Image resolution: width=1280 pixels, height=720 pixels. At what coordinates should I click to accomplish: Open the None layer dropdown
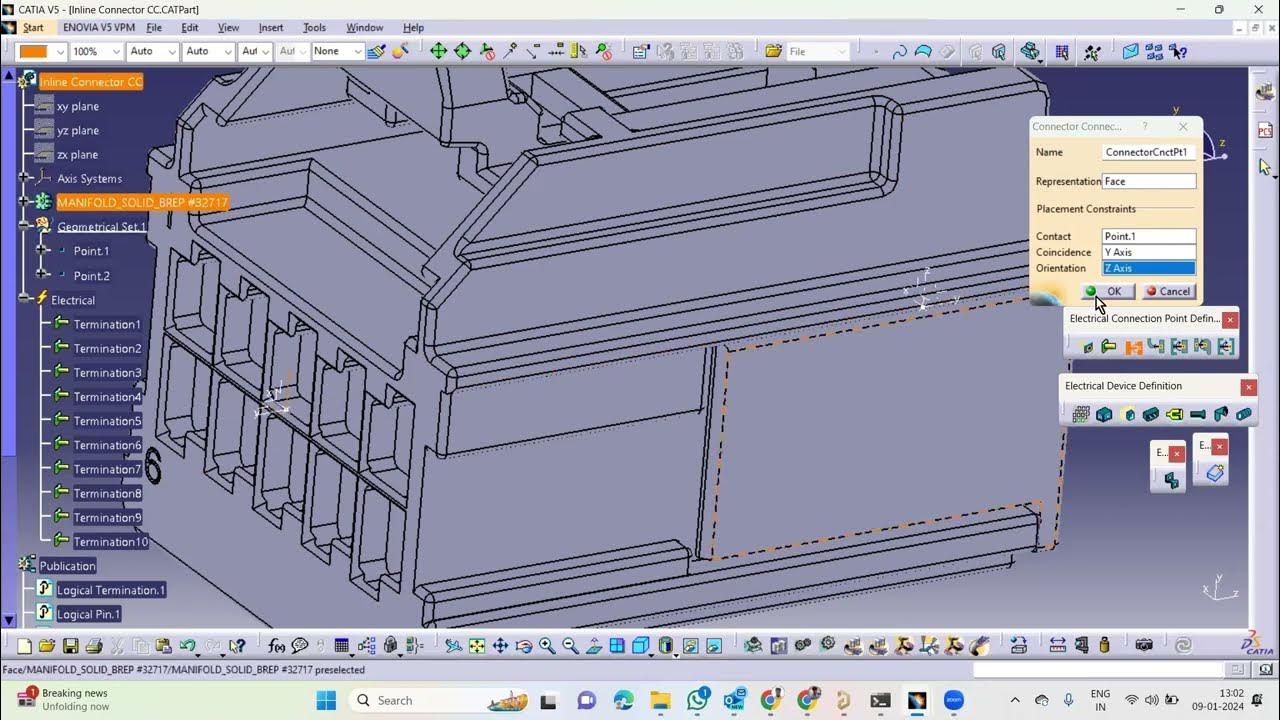coord(356,51)
